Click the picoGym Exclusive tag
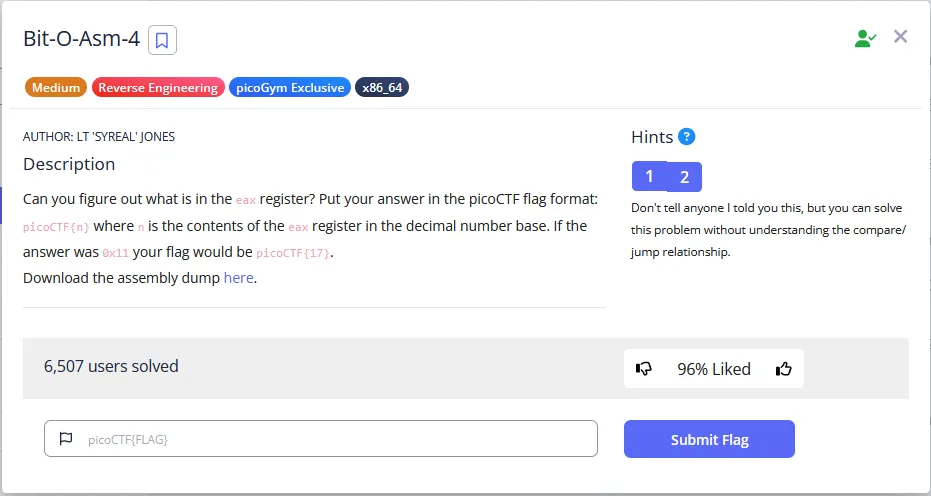The height and width of the screenshot is (496, 931). coord(290,88)
